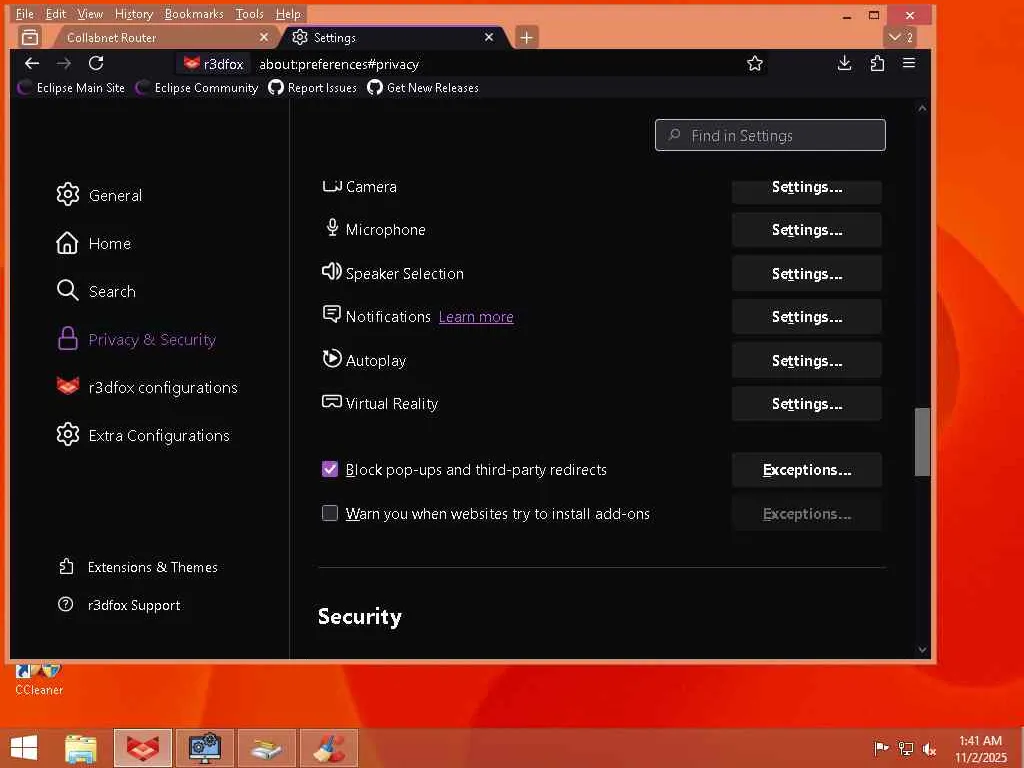The width and height of the screenshot is (1024, 768).
Task: Open Speaker Selection Settings button
Action: (x=807, y=274)
